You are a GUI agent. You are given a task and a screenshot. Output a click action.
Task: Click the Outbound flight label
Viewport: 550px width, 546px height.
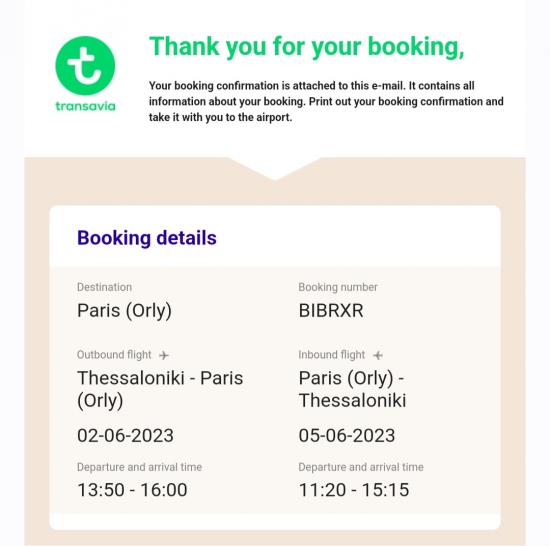pyautogui.click(x=114, y=355)
